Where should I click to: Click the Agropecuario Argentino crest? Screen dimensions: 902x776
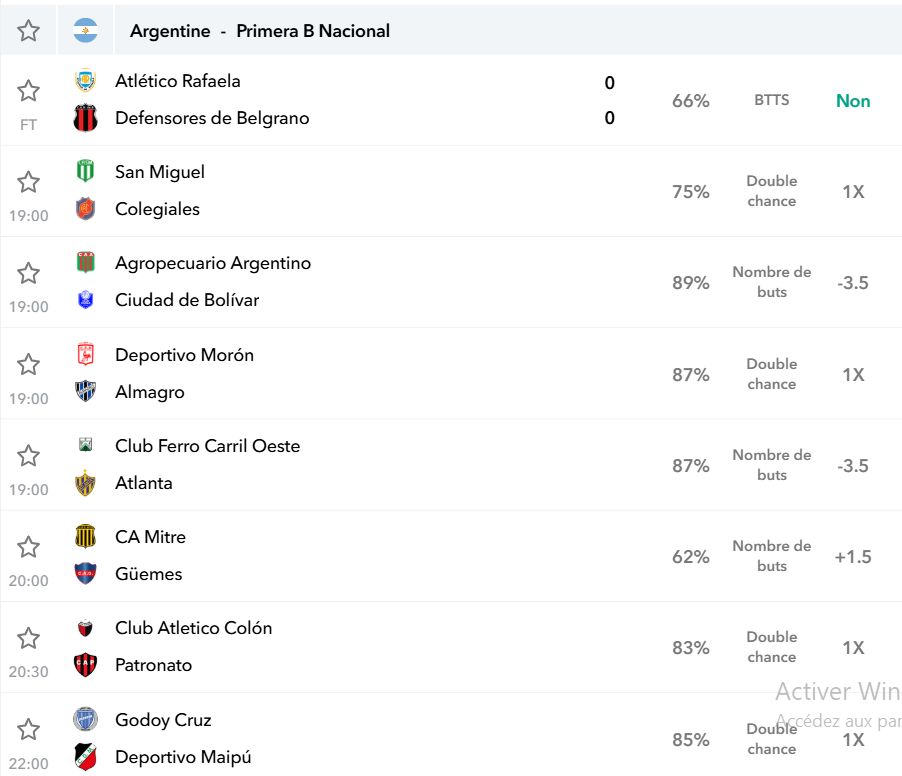(85, 262)
